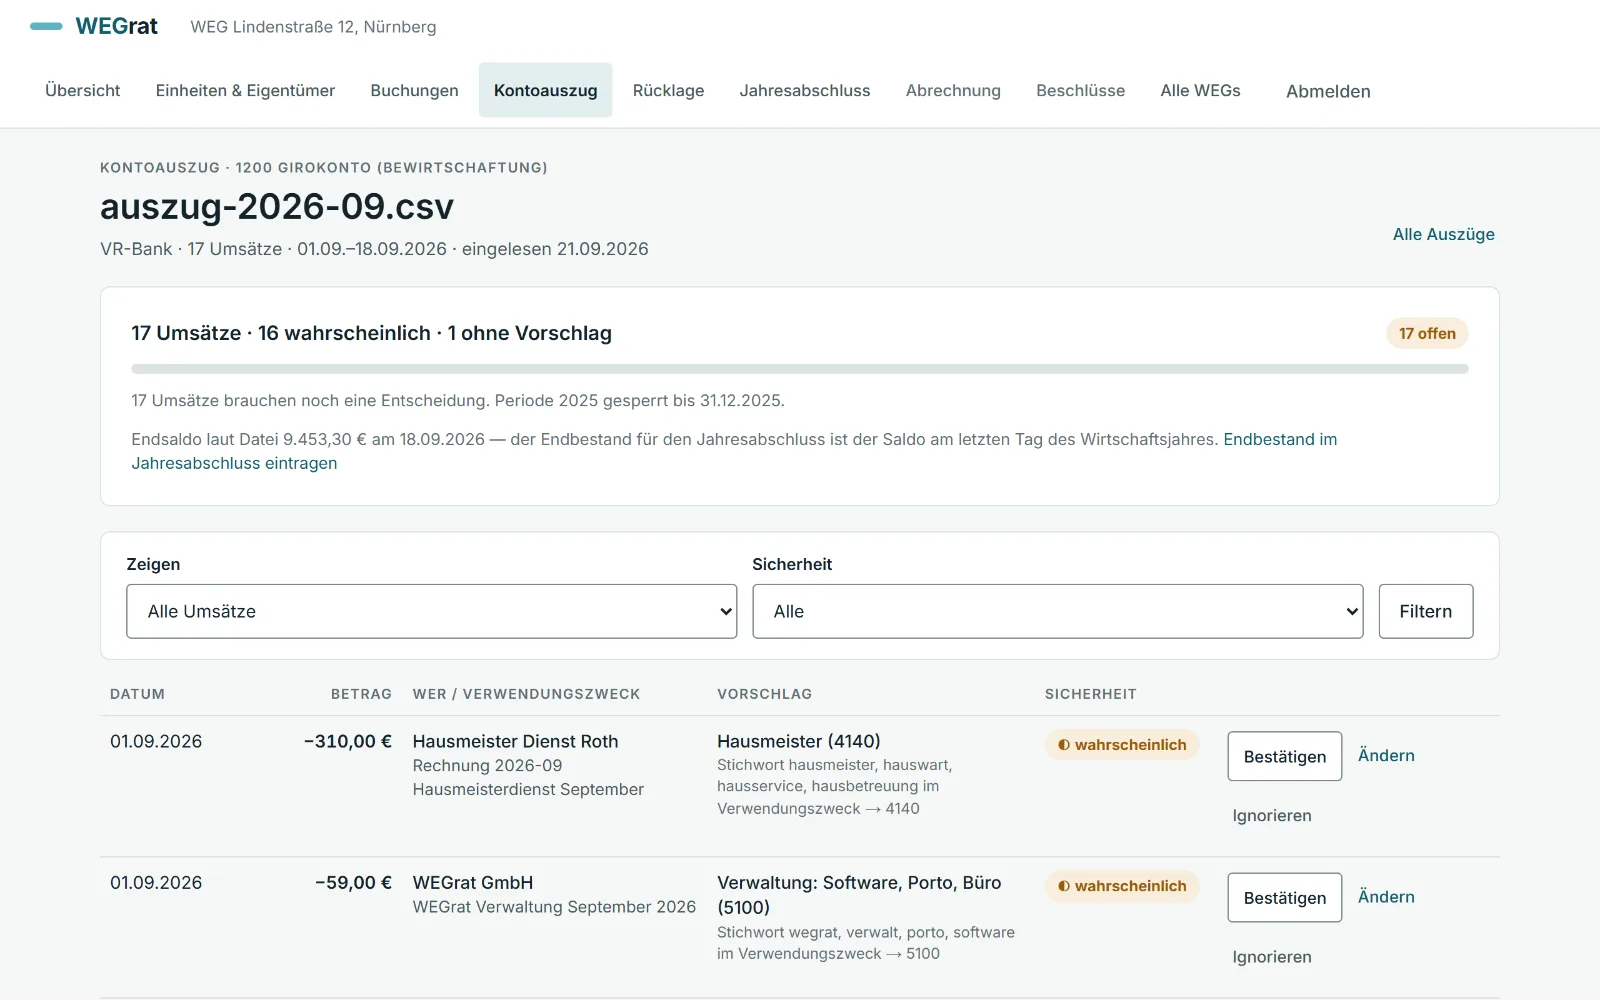Screen dimensions: 1600x1000
Task: Open the Jahresabschluss tab
Action: (805, 90)
